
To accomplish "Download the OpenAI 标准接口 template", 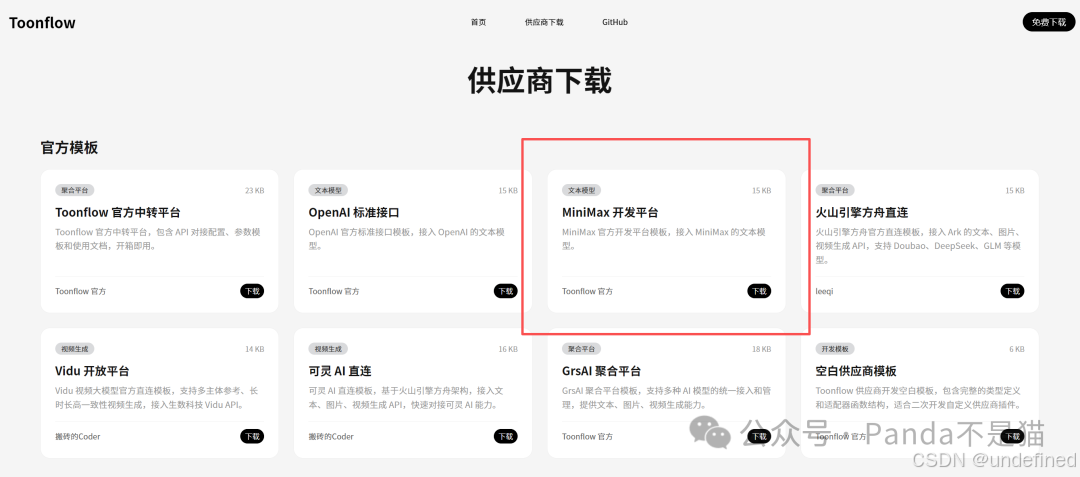I will pos(506,291).
